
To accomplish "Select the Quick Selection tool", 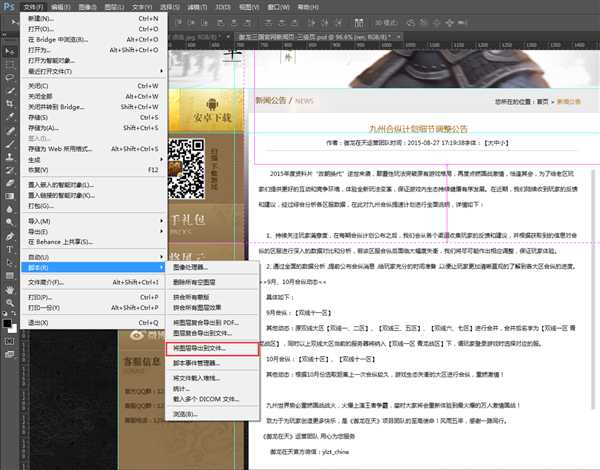I will tap(10, 91).
